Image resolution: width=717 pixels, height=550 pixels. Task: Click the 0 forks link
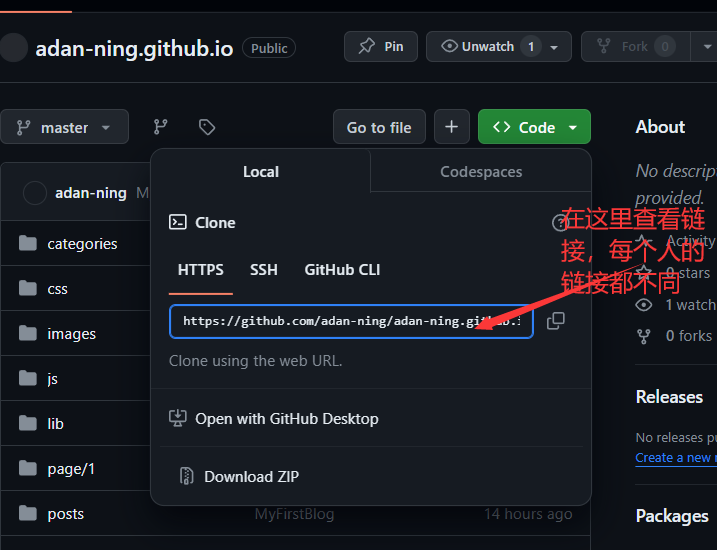tap(689, 336)
